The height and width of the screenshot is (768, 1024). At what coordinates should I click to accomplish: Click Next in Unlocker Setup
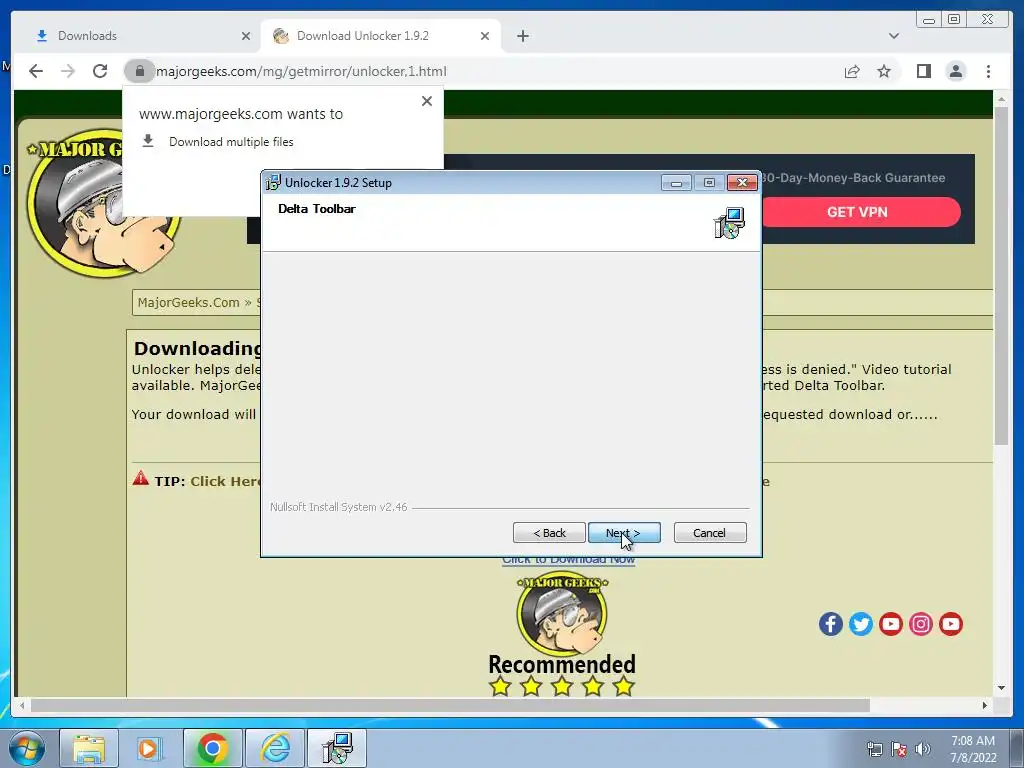pos(624,533)
